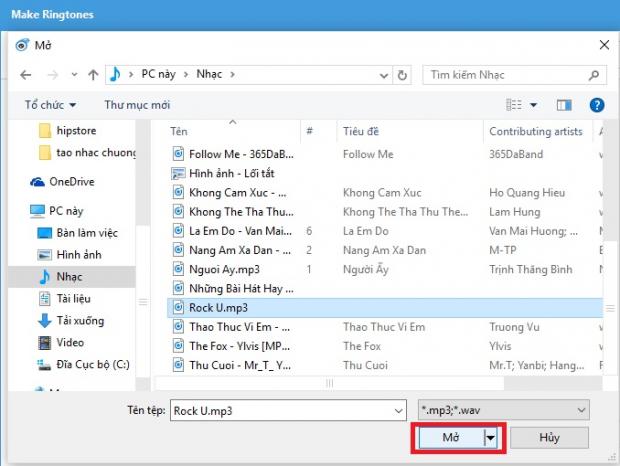Open the Tổ chức menu

pos(50,104)
